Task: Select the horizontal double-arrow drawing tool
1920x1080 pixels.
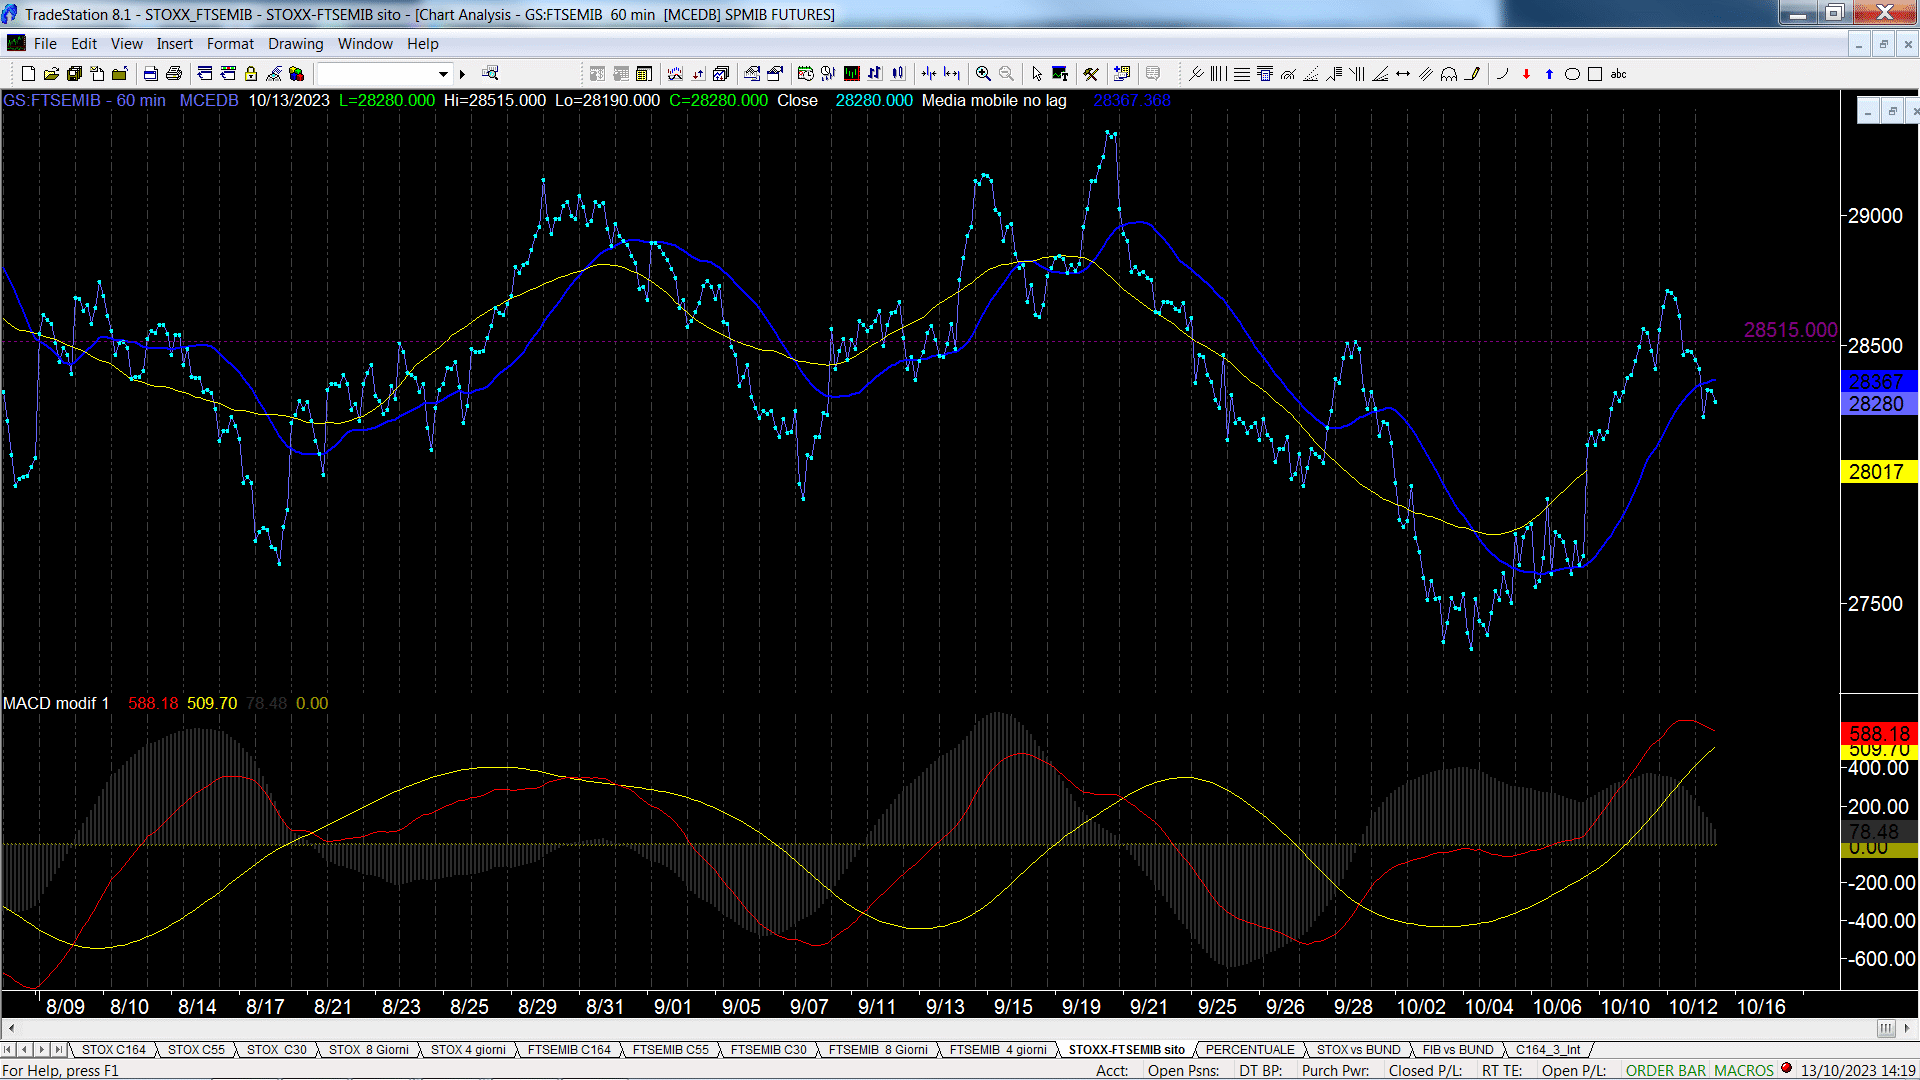Action: [x=1403, y=74]
